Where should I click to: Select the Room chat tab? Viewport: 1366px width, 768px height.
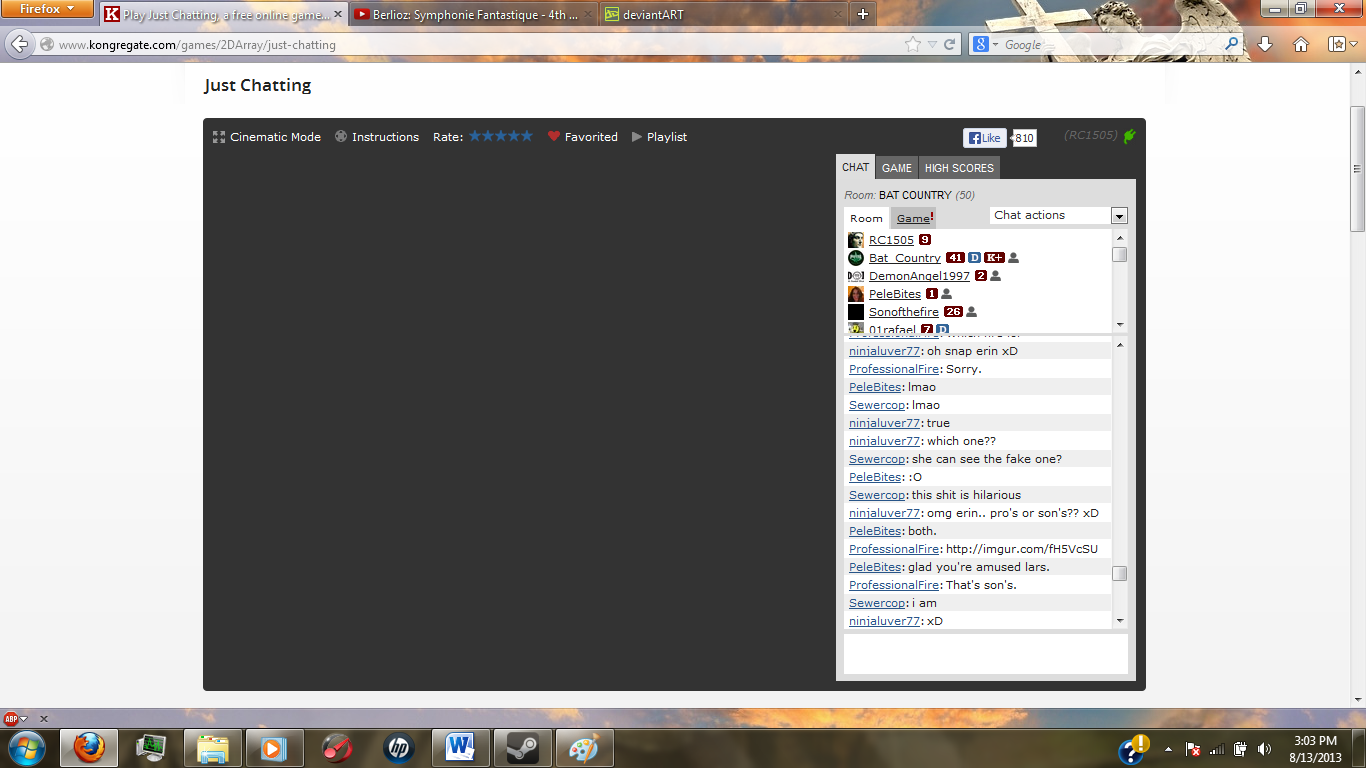tap(866, 218)
